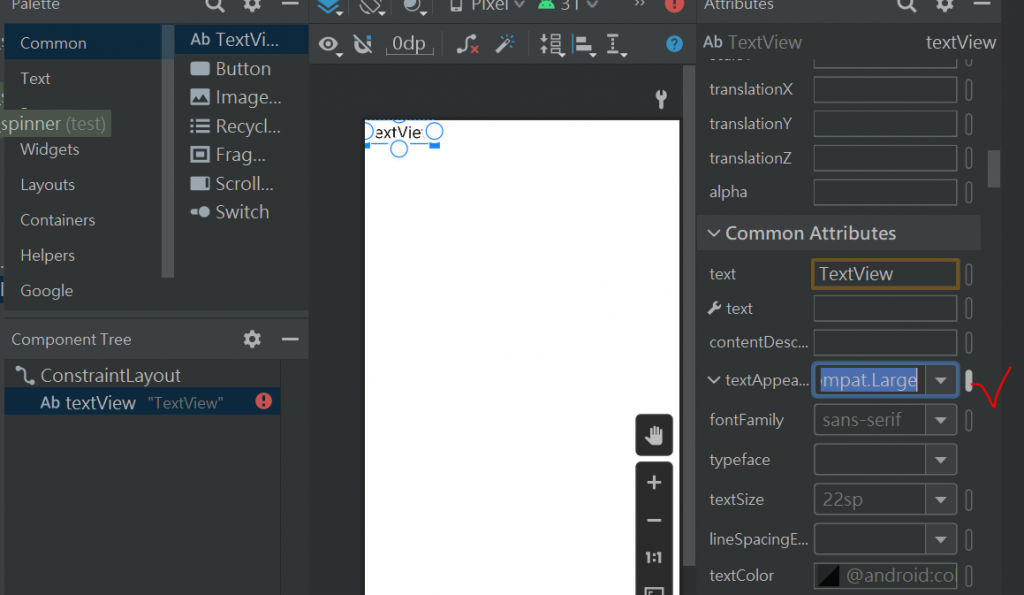Minimize the Component Tree panel
This screenshot has width=1024, height=595.
click(290, 339)
